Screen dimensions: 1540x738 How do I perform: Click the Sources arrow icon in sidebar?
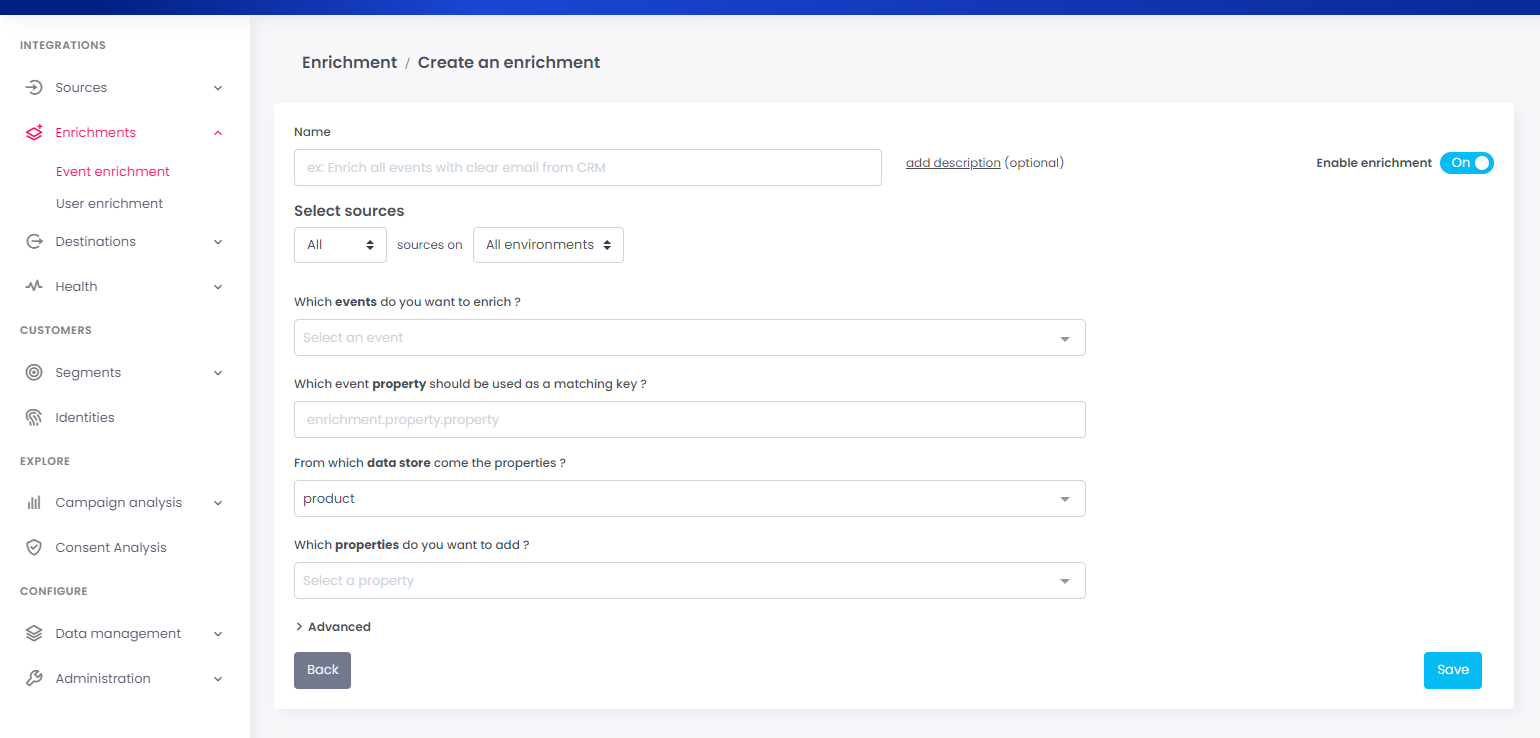tap(34, 88)
